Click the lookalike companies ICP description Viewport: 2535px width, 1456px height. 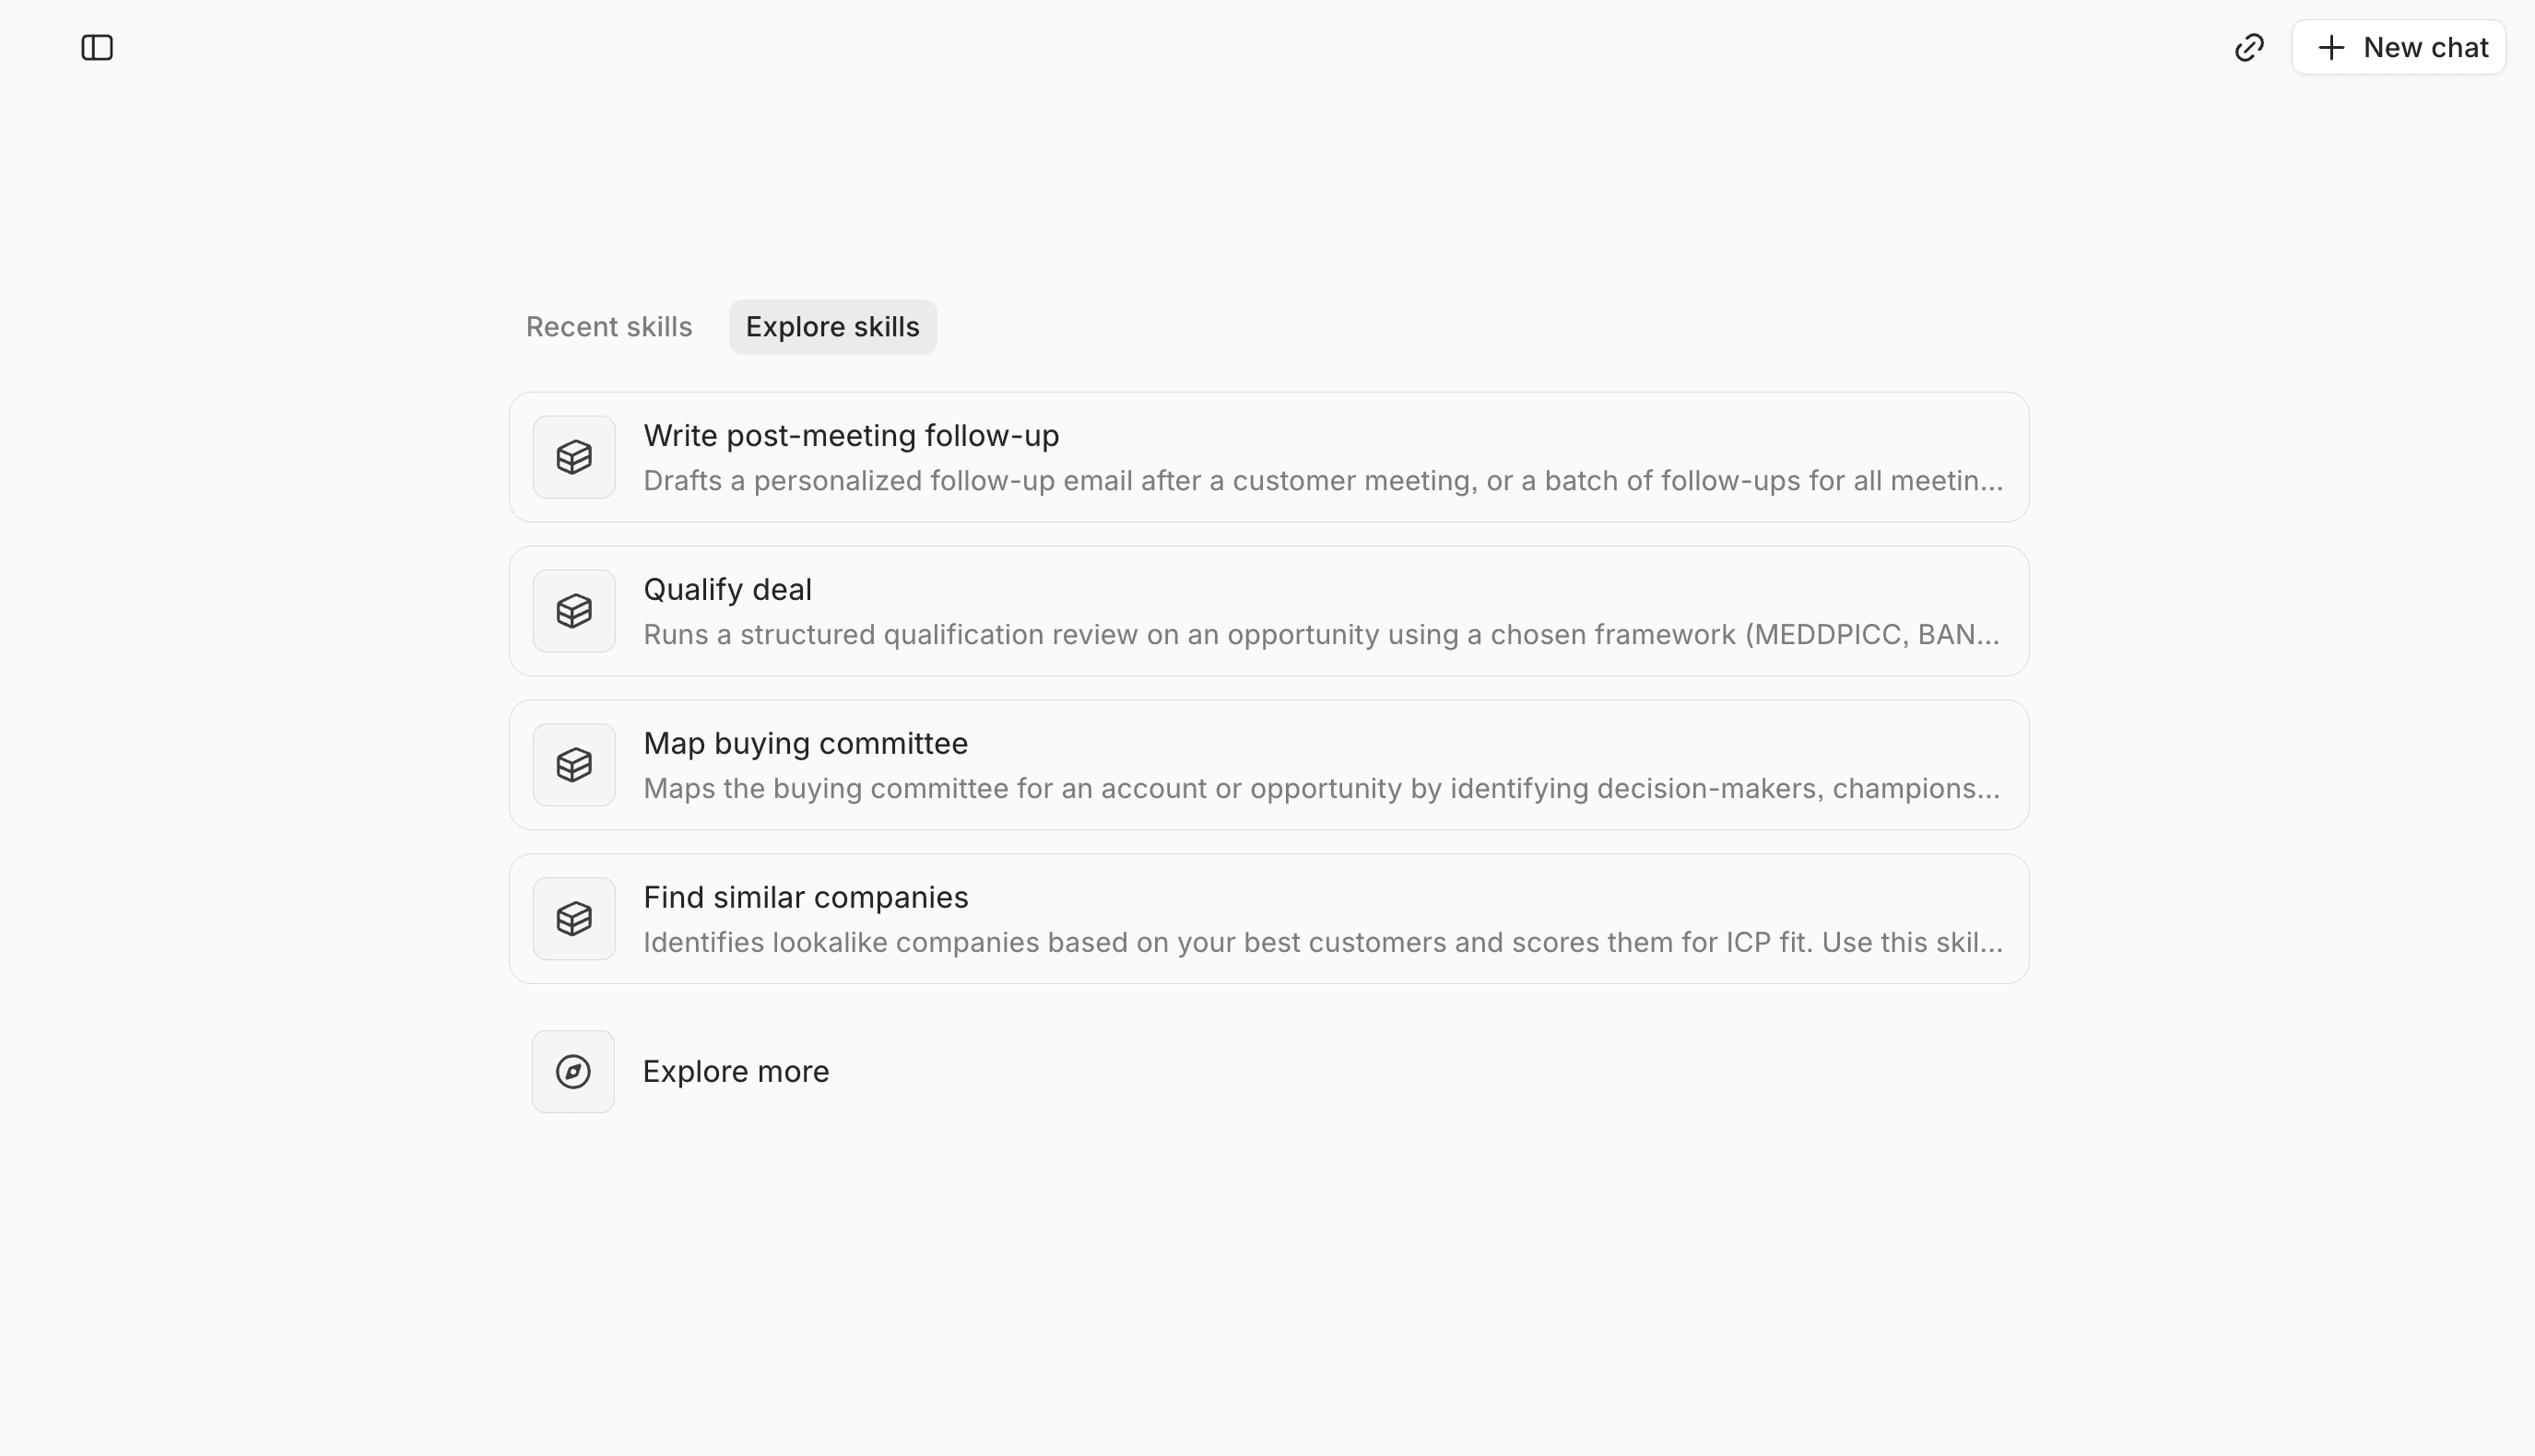[x=1322, y=943]
